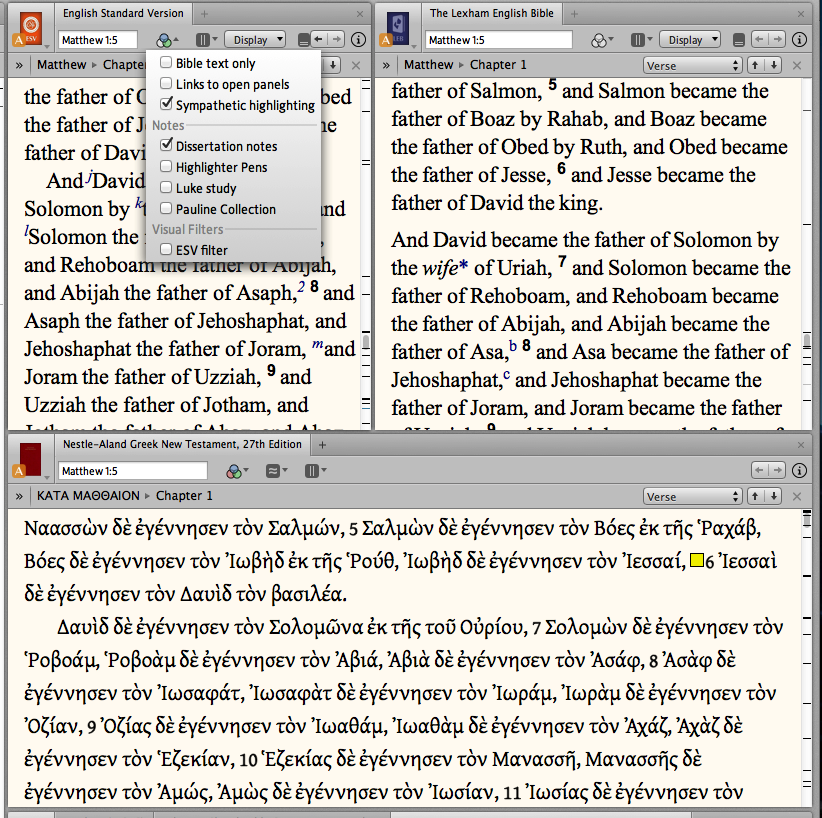Click ΚΑΤΑ ΜΑΘΘΑΙΟΝ breadcrumb in Greek panel
This screenshot has height=818, width=822.
click(88, 496)
